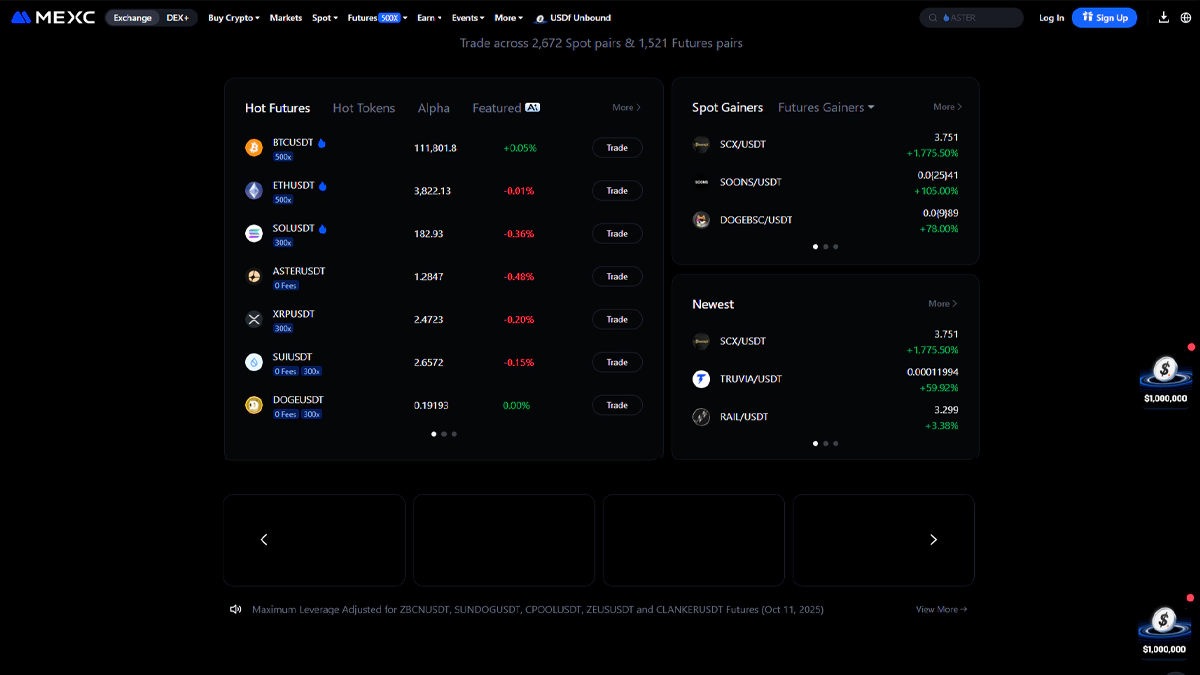Open the Futures Gainers dropdown
The image size is (1200, 675).
point(826,107)
